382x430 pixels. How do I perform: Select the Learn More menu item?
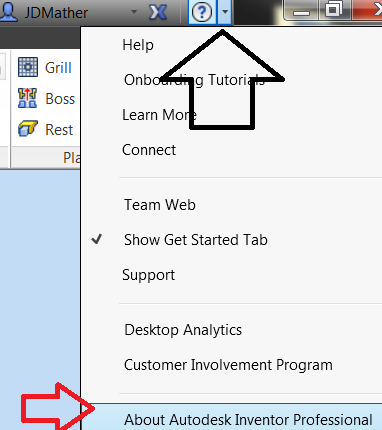coord(159,115)
